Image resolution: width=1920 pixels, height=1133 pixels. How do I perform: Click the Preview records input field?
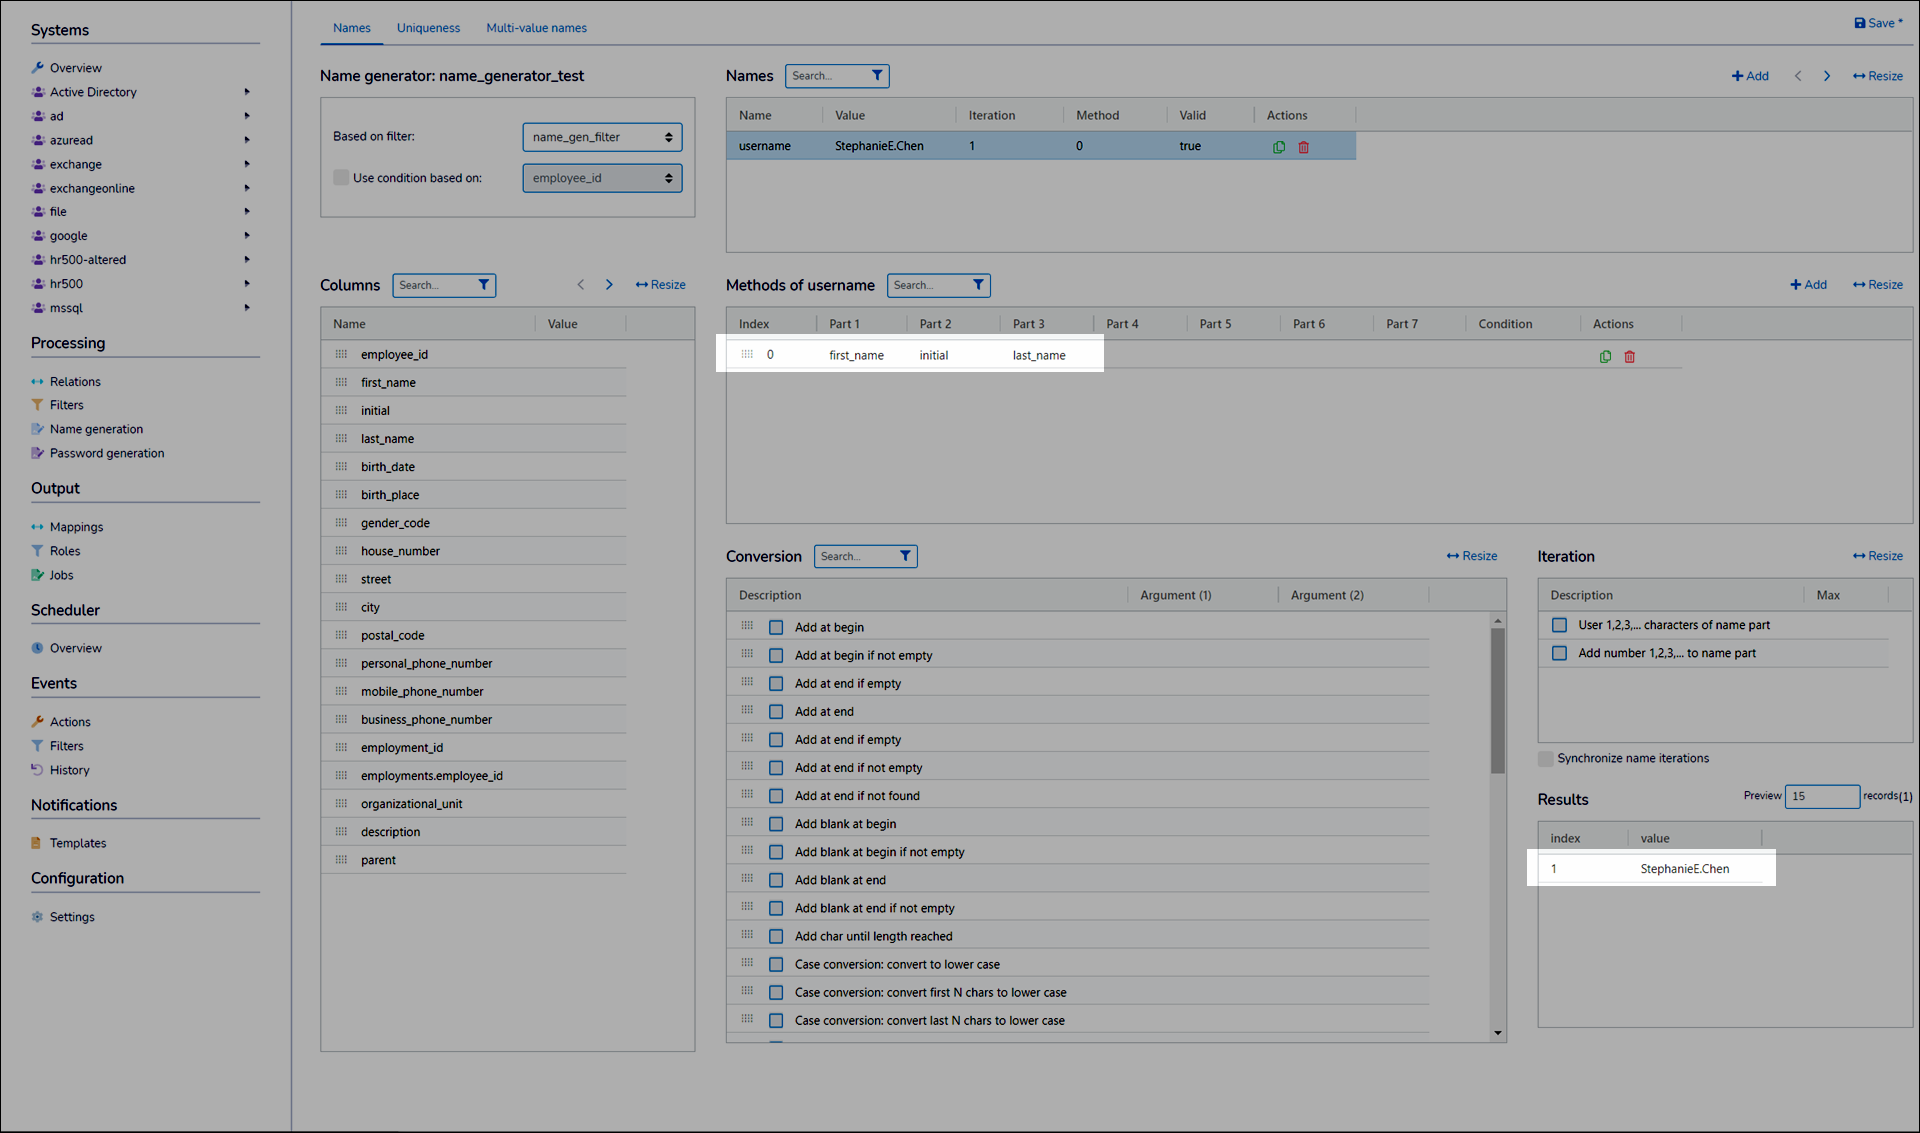point(1822,796)
